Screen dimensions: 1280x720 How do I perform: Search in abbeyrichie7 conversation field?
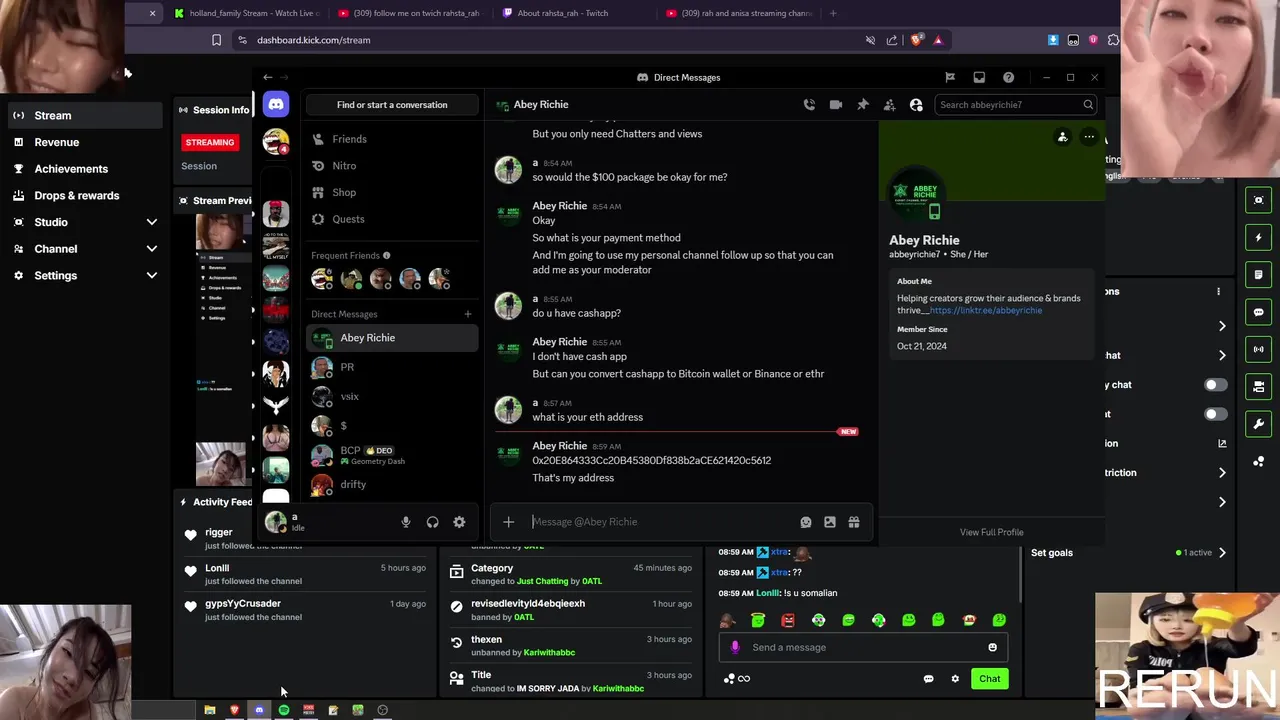coord(1015,104)
